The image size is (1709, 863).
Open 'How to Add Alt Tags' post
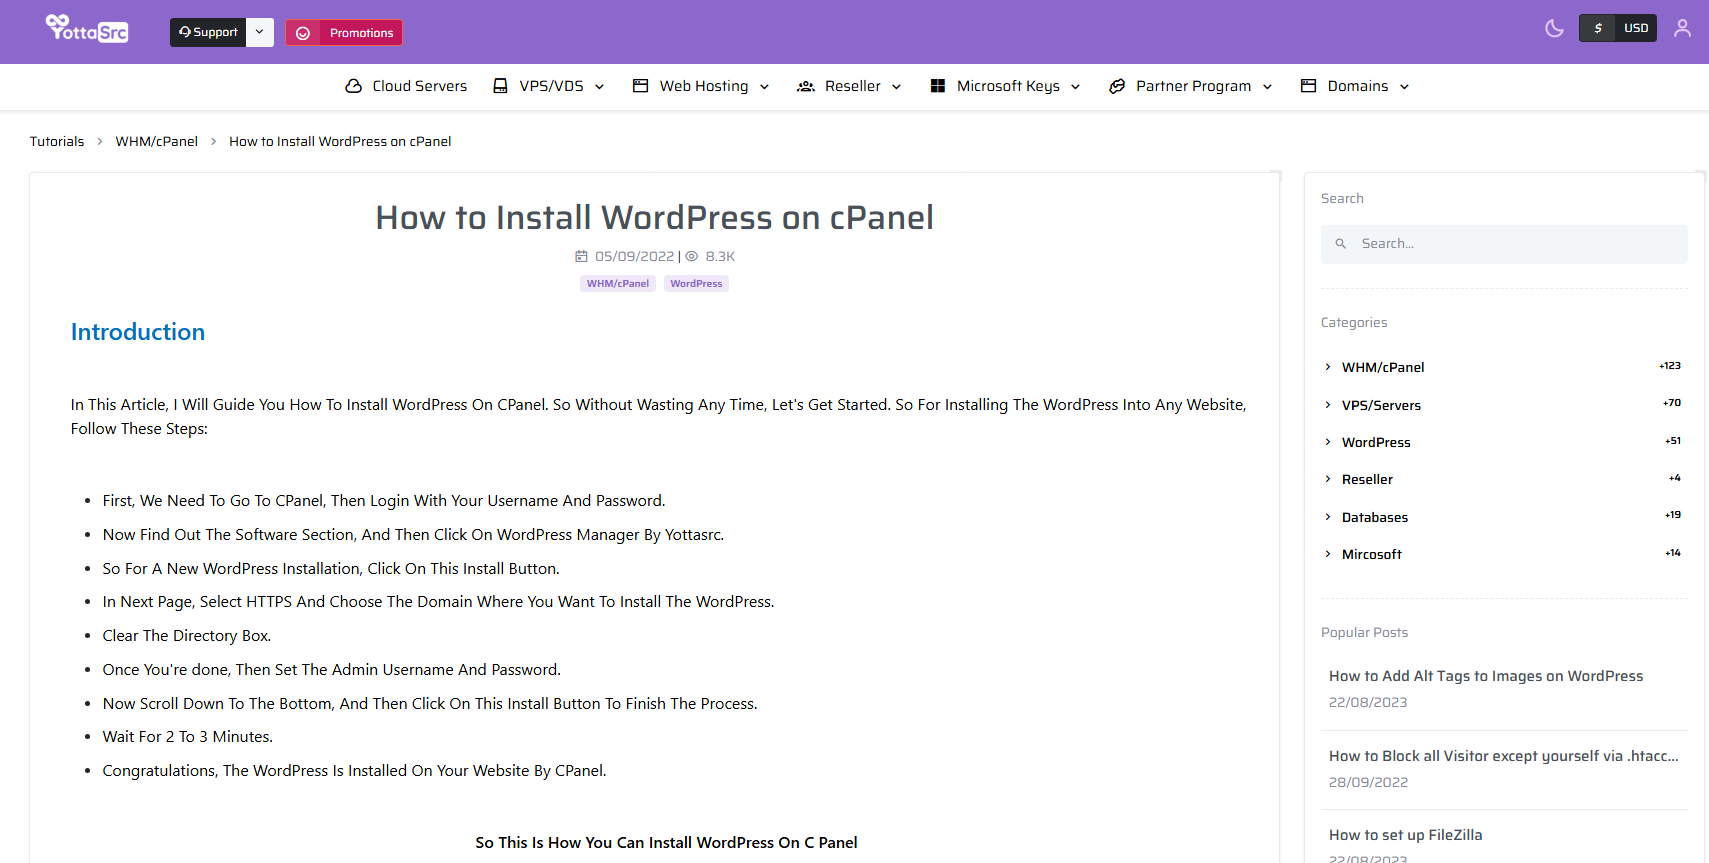(x=1486, y=676)
